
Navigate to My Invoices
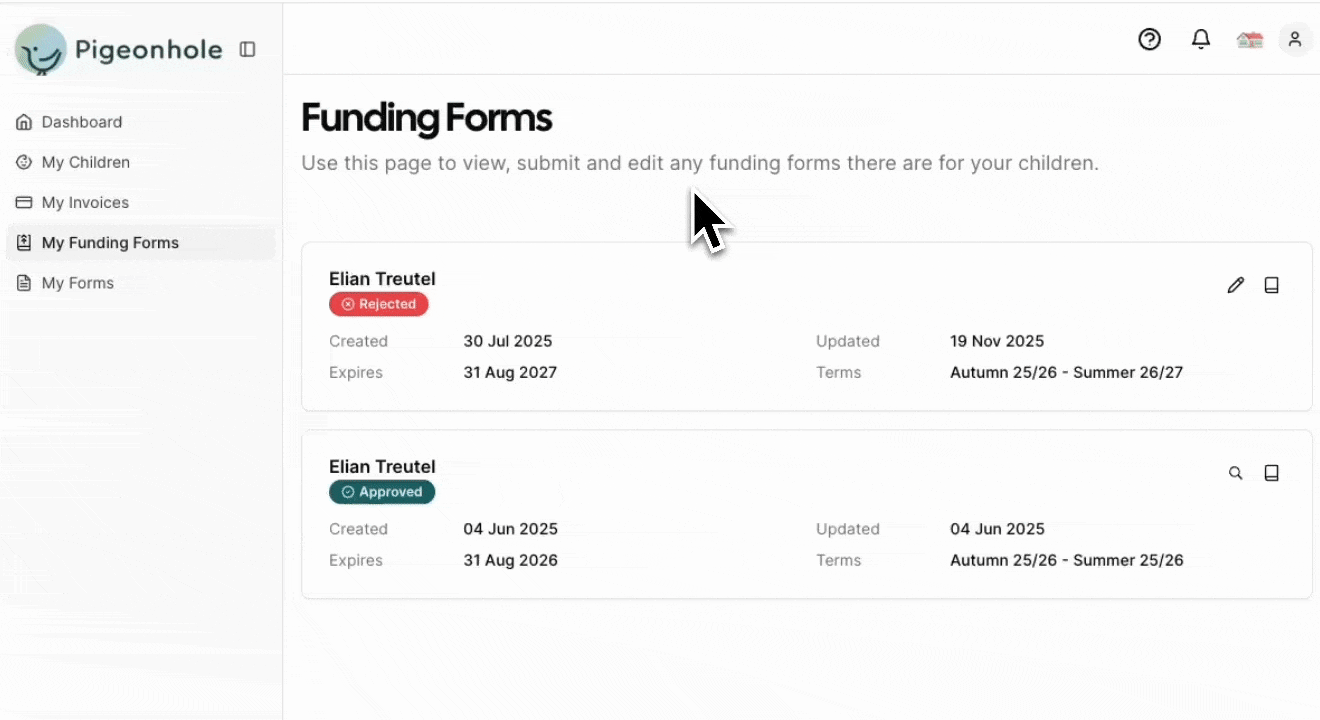[85, 202]
